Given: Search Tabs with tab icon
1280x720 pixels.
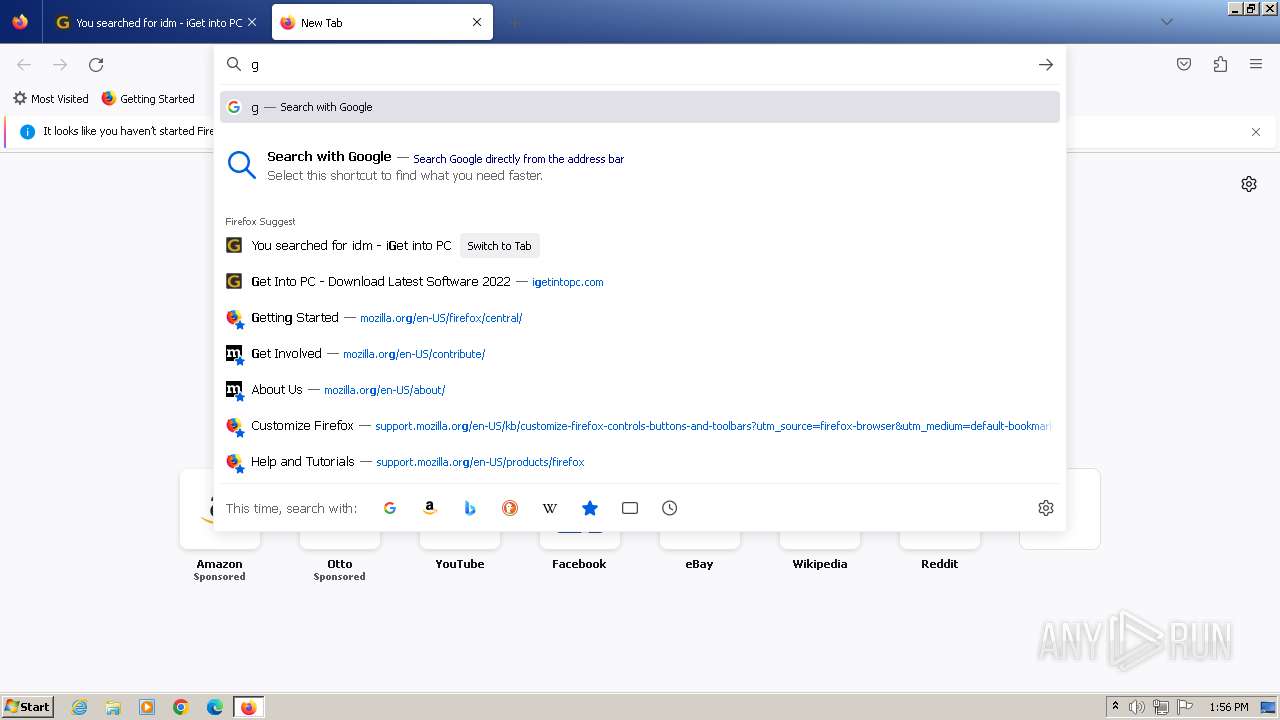Looking at the screenshot, I should 630,508.
